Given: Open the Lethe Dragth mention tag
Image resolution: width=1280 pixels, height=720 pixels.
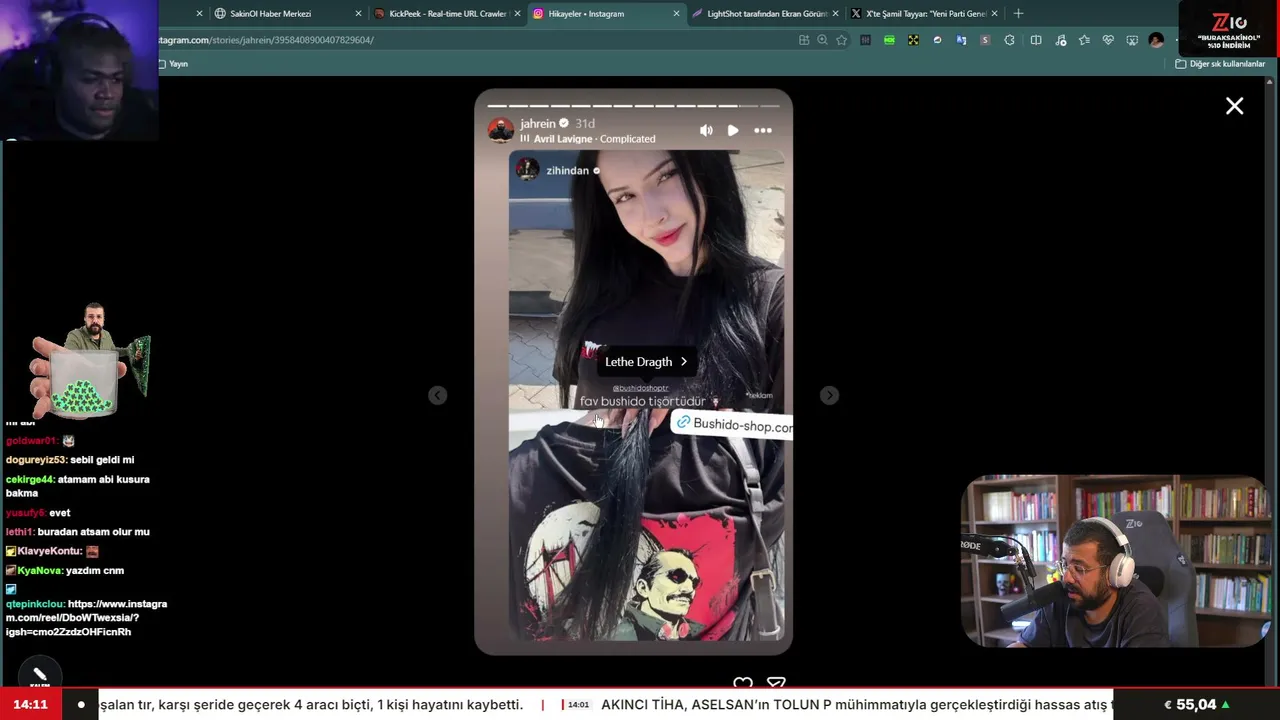Looking at the screenshot, I should [646, 362].
